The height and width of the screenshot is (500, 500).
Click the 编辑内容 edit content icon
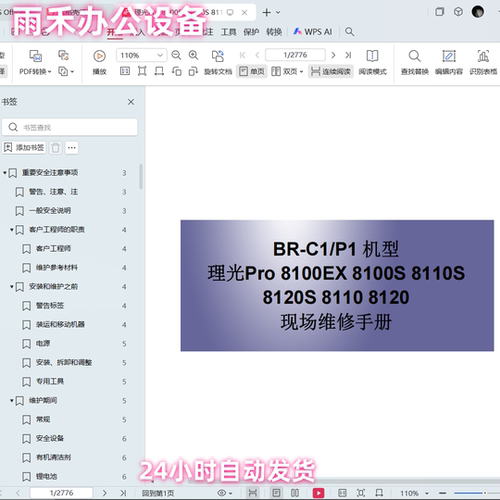tap(449, 56)
